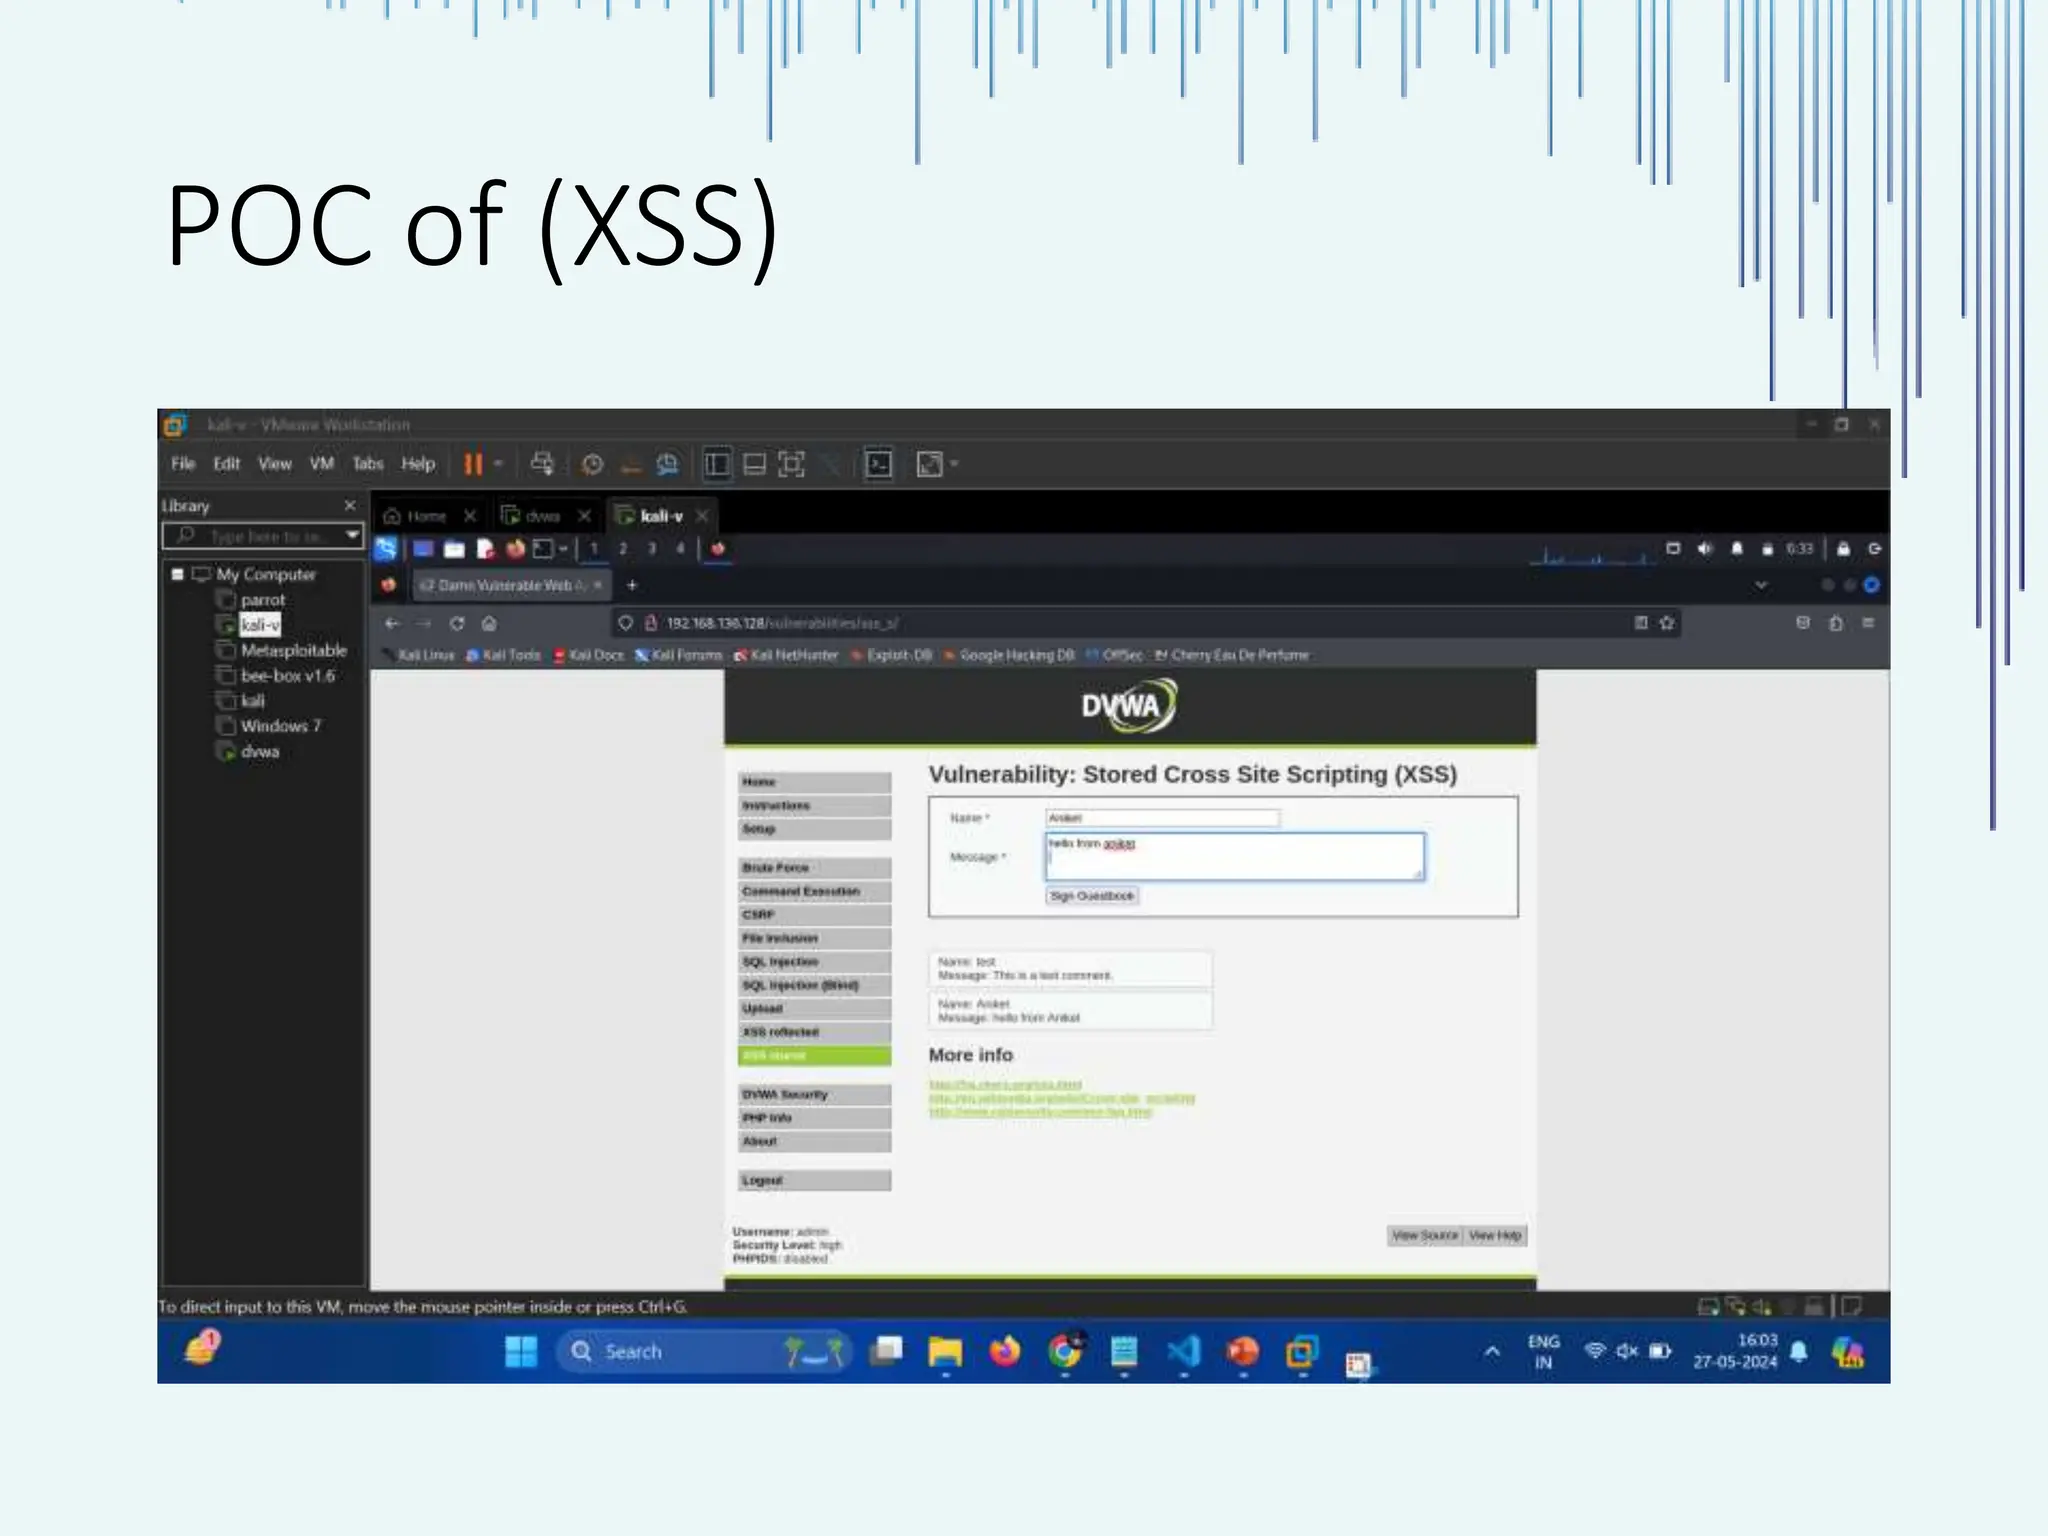Click the Kali volume panel icon
Screen dimensions: 2048x1536
pyautogui.click(x=1705, y=549)
